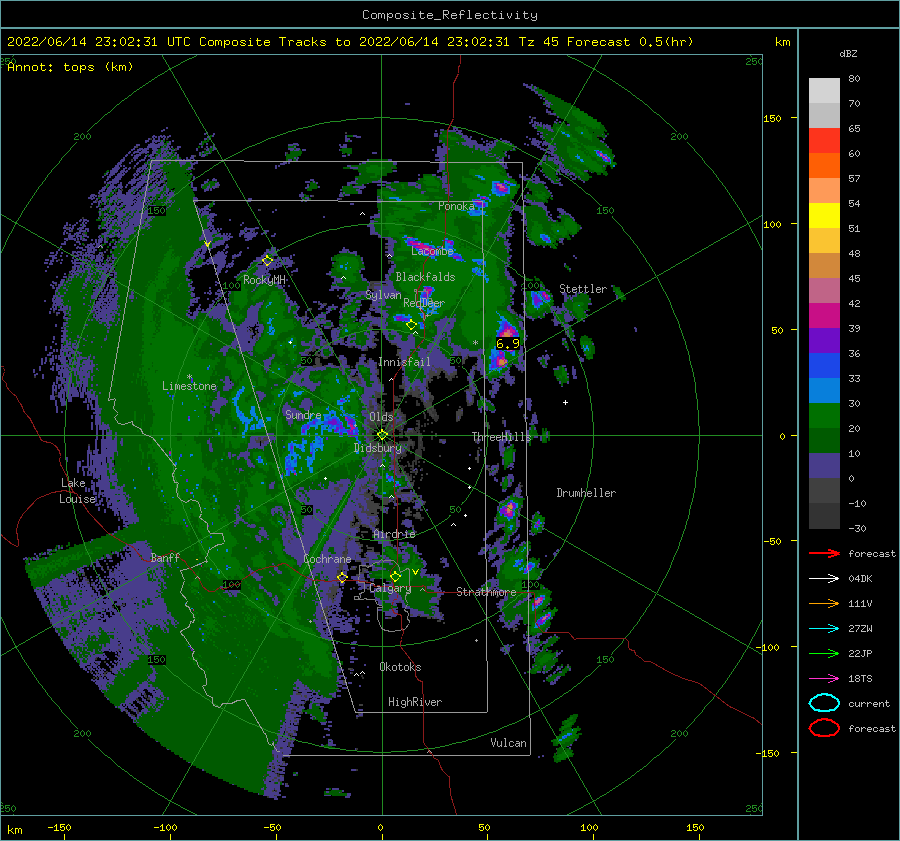Click the RockyMH label
This screenshot has width=900, height=841.
(264, 280)
